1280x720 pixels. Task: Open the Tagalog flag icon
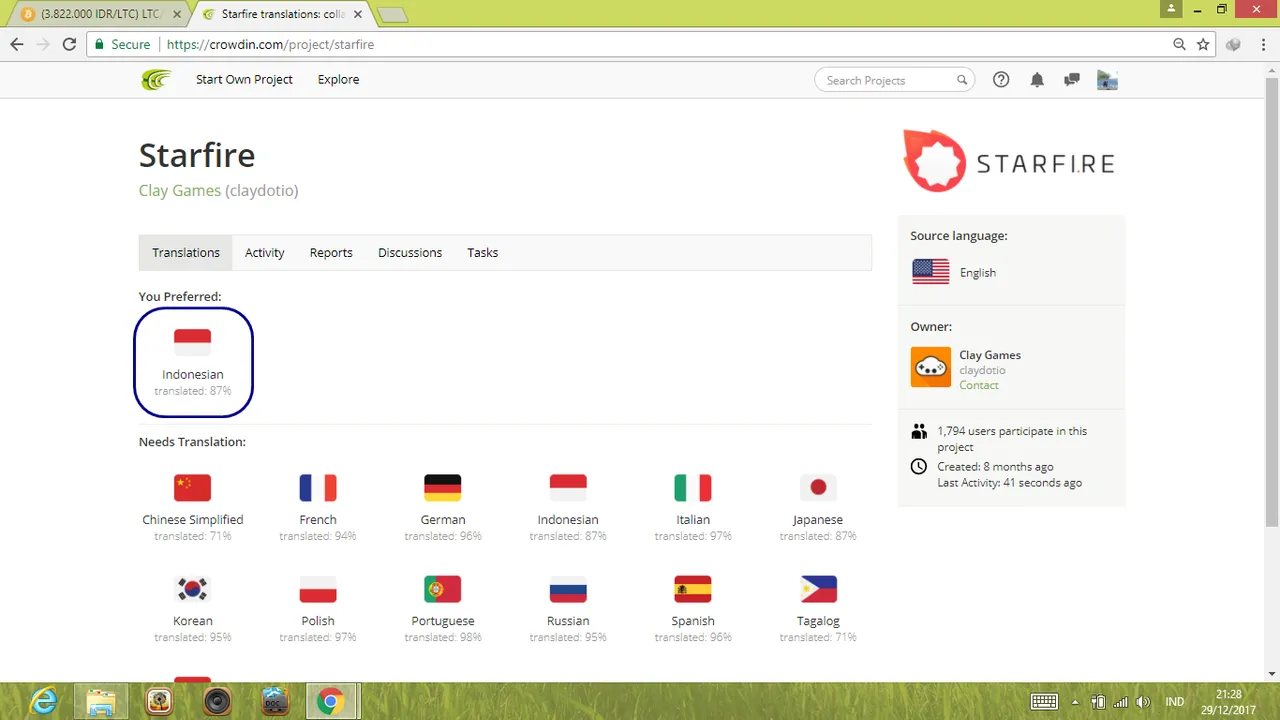[x=818, y=589]
